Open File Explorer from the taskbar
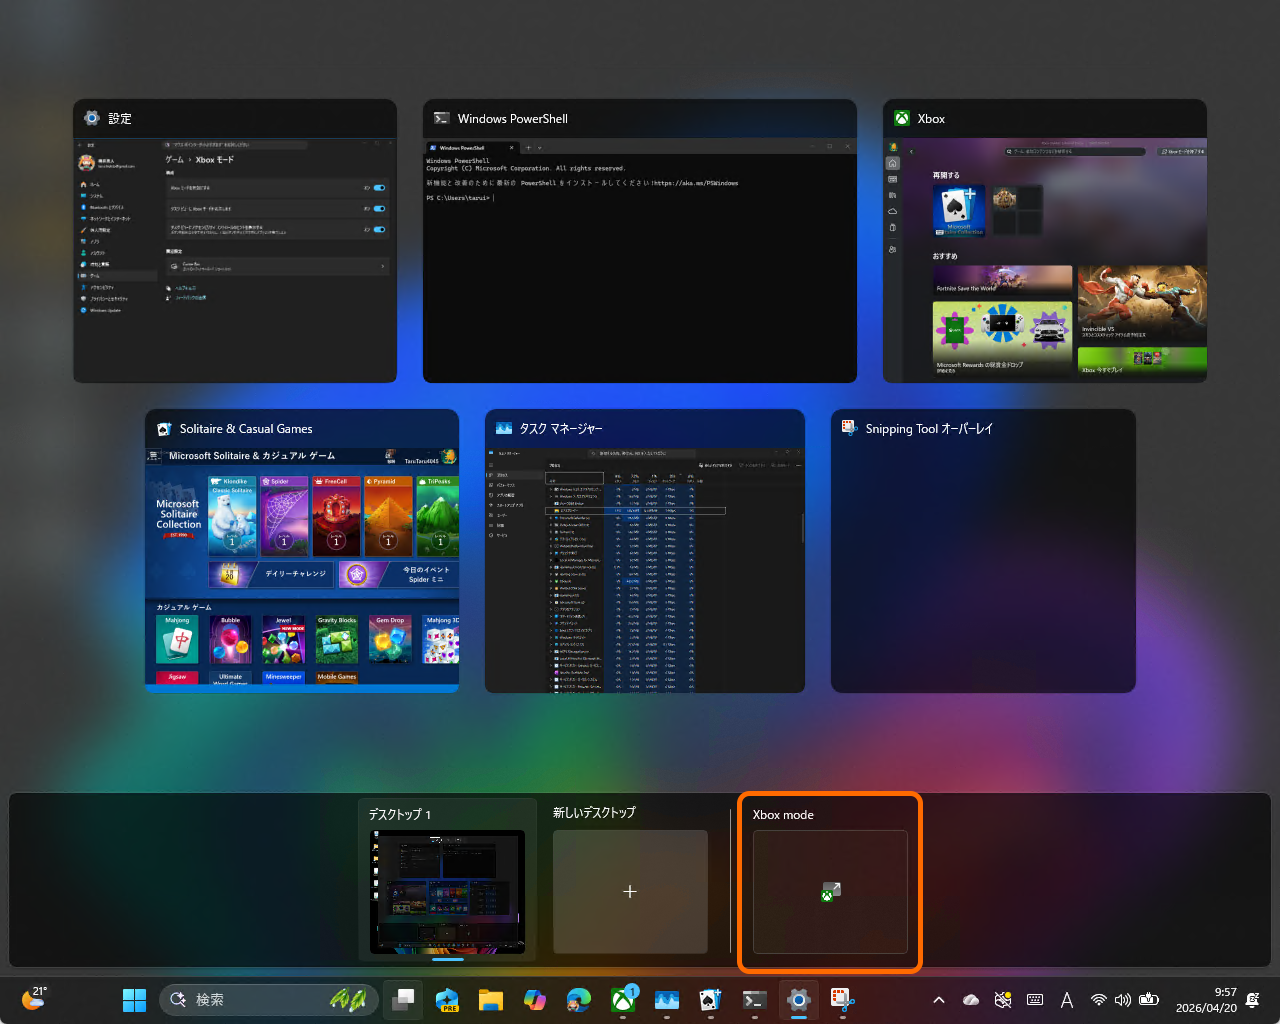The width and height of the screenshot is (1280, 1024). [x=490, y=998]
